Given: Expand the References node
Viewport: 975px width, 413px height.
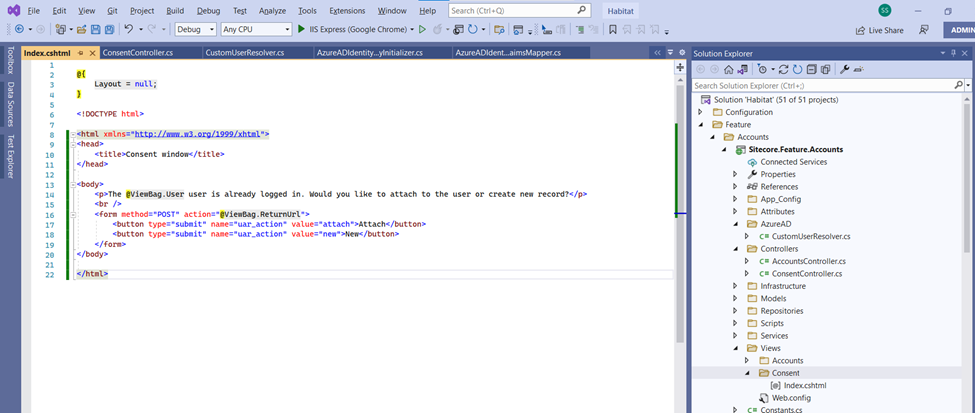Looking at the screenshot, I should [x=736, y=187].
